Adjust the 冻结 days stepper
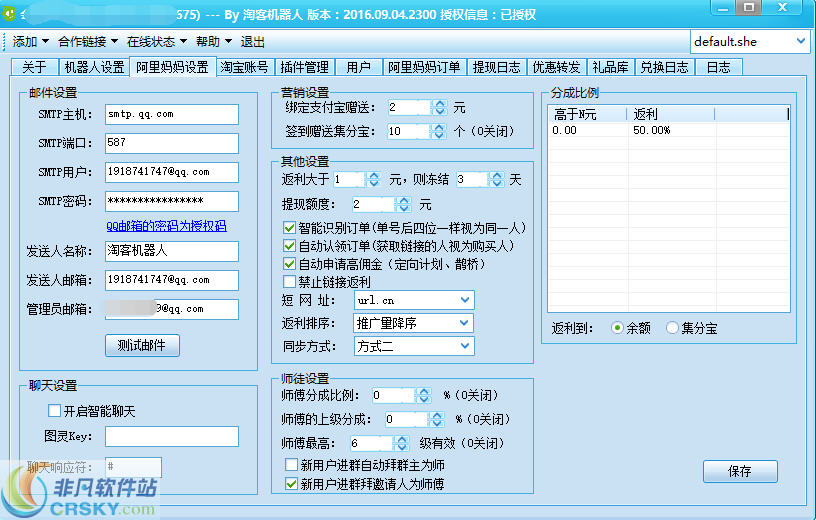The image size is (816, 520). tap(497, 180)
